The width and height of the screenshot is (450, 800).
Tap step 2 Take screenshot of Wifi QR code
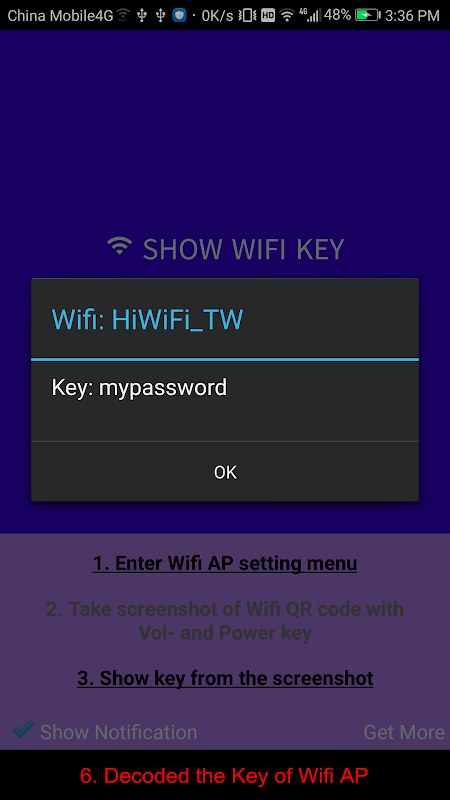coord(225,621)
